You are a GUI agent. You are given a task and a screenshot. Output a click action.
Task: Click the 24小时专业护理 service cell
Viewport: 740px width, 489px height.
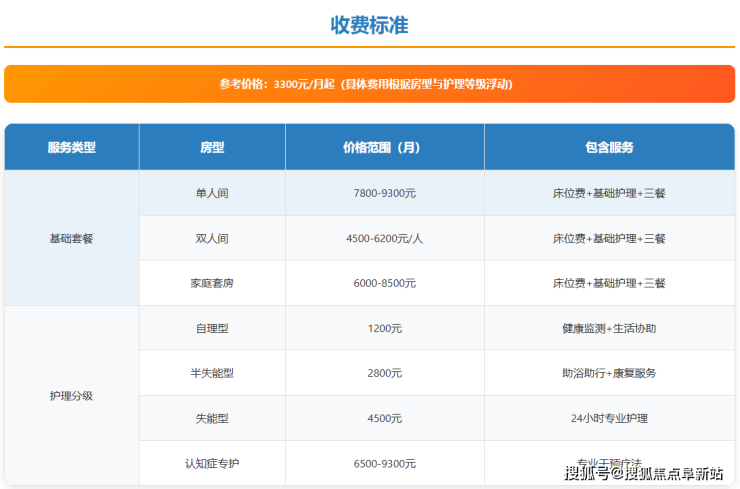[609, 418]
